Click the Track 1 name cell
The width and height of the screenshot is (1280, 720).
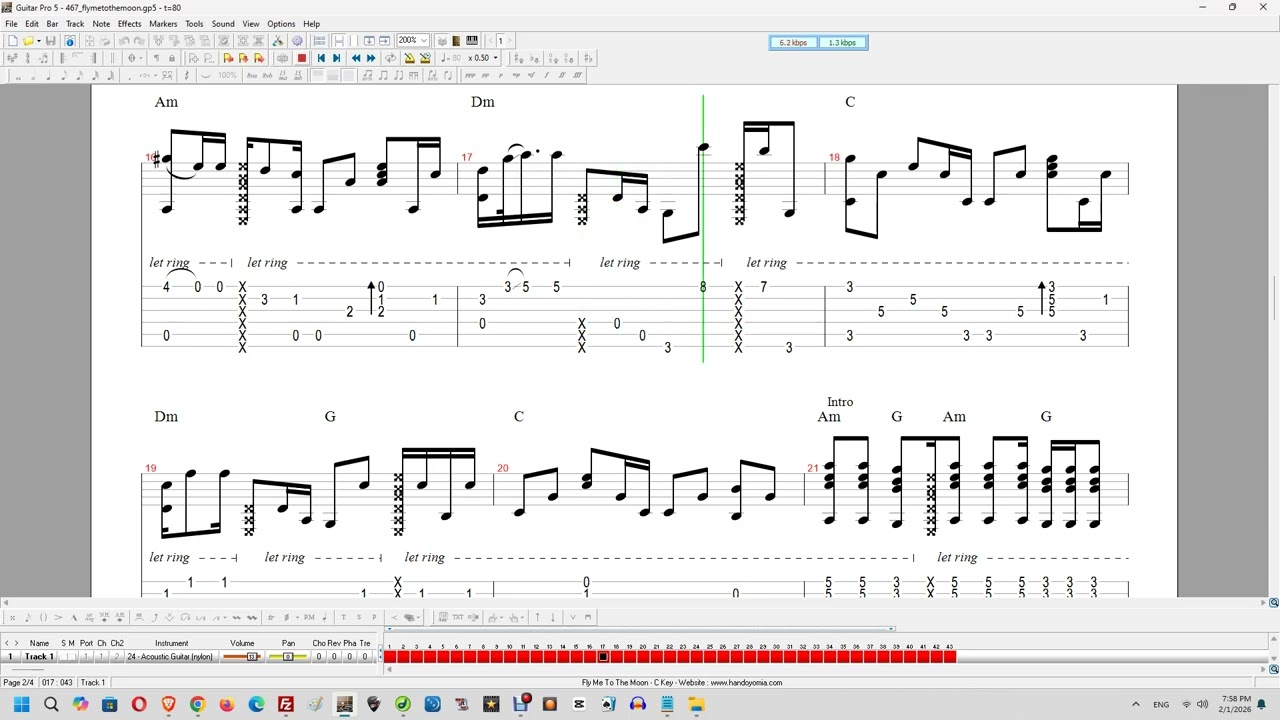click(39, 656)
